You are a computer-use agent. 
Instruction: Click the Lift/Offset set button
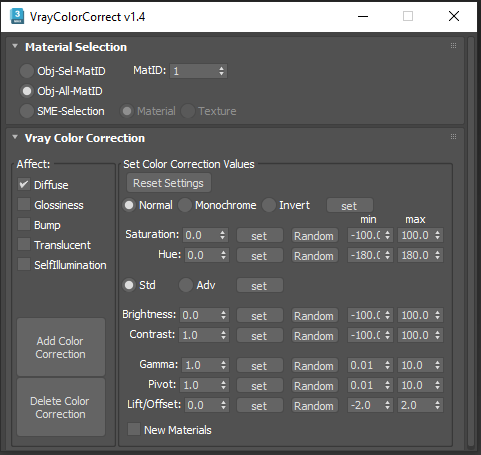click(260, 405)
